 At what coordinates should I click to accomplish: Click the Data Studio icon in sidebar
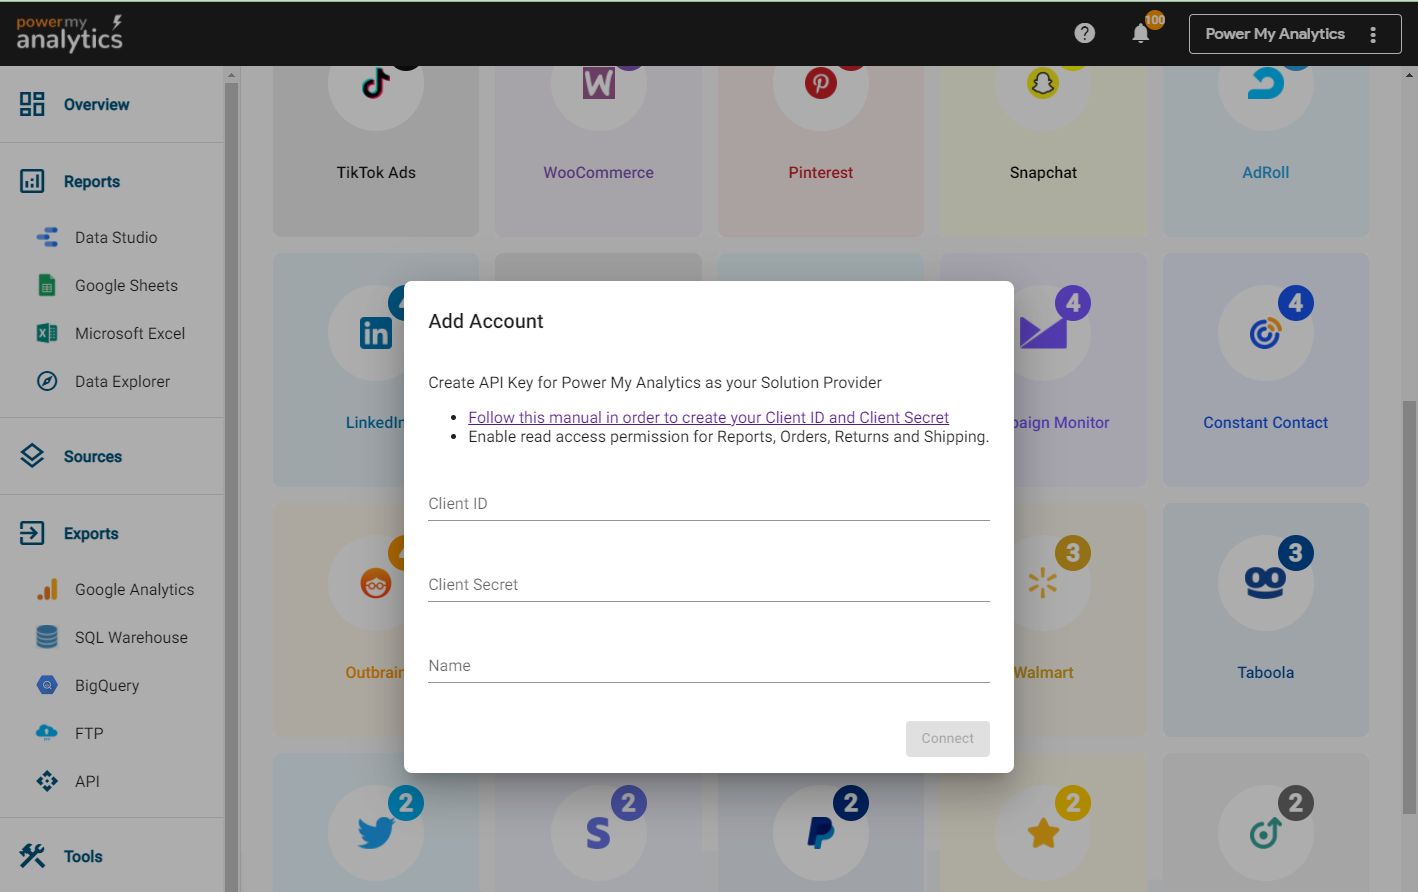tap(47, 237)
